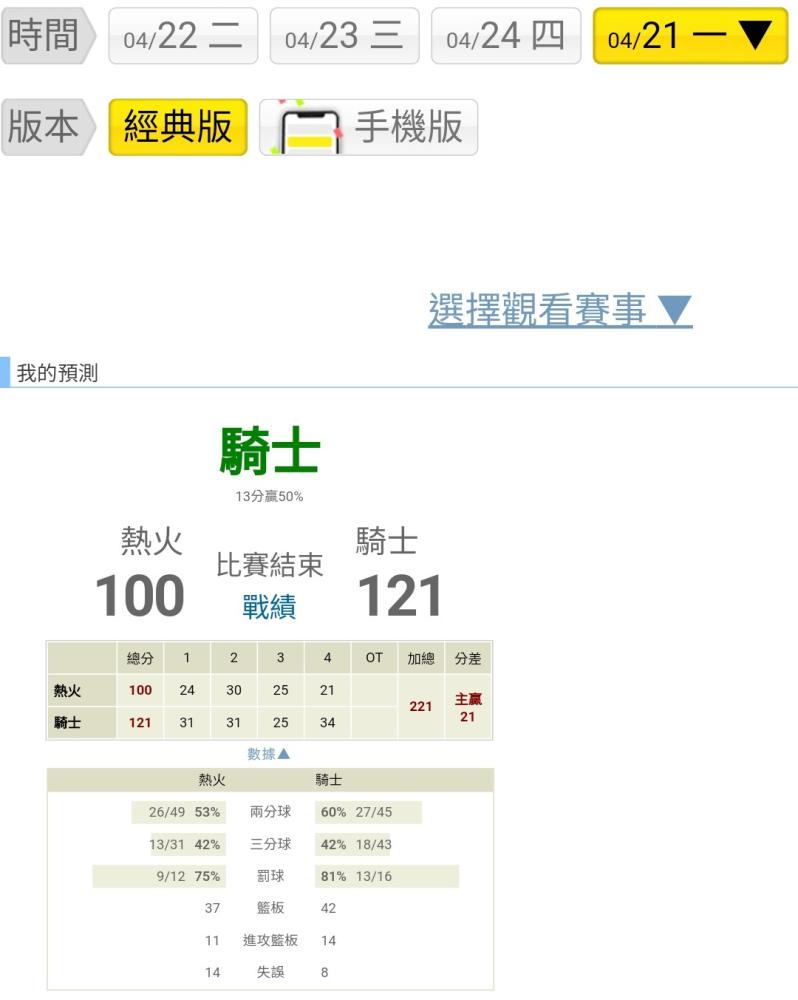
Task: Click the phone icon in 手機版 button
Action: point(309,129)
